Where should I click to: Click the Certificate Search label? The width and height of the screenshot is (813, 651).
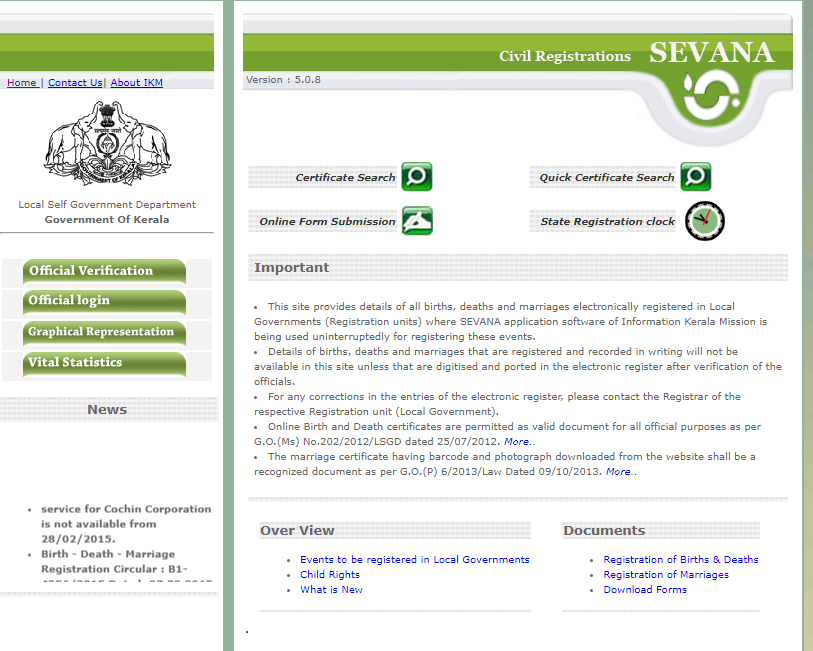tap(345, 177)
